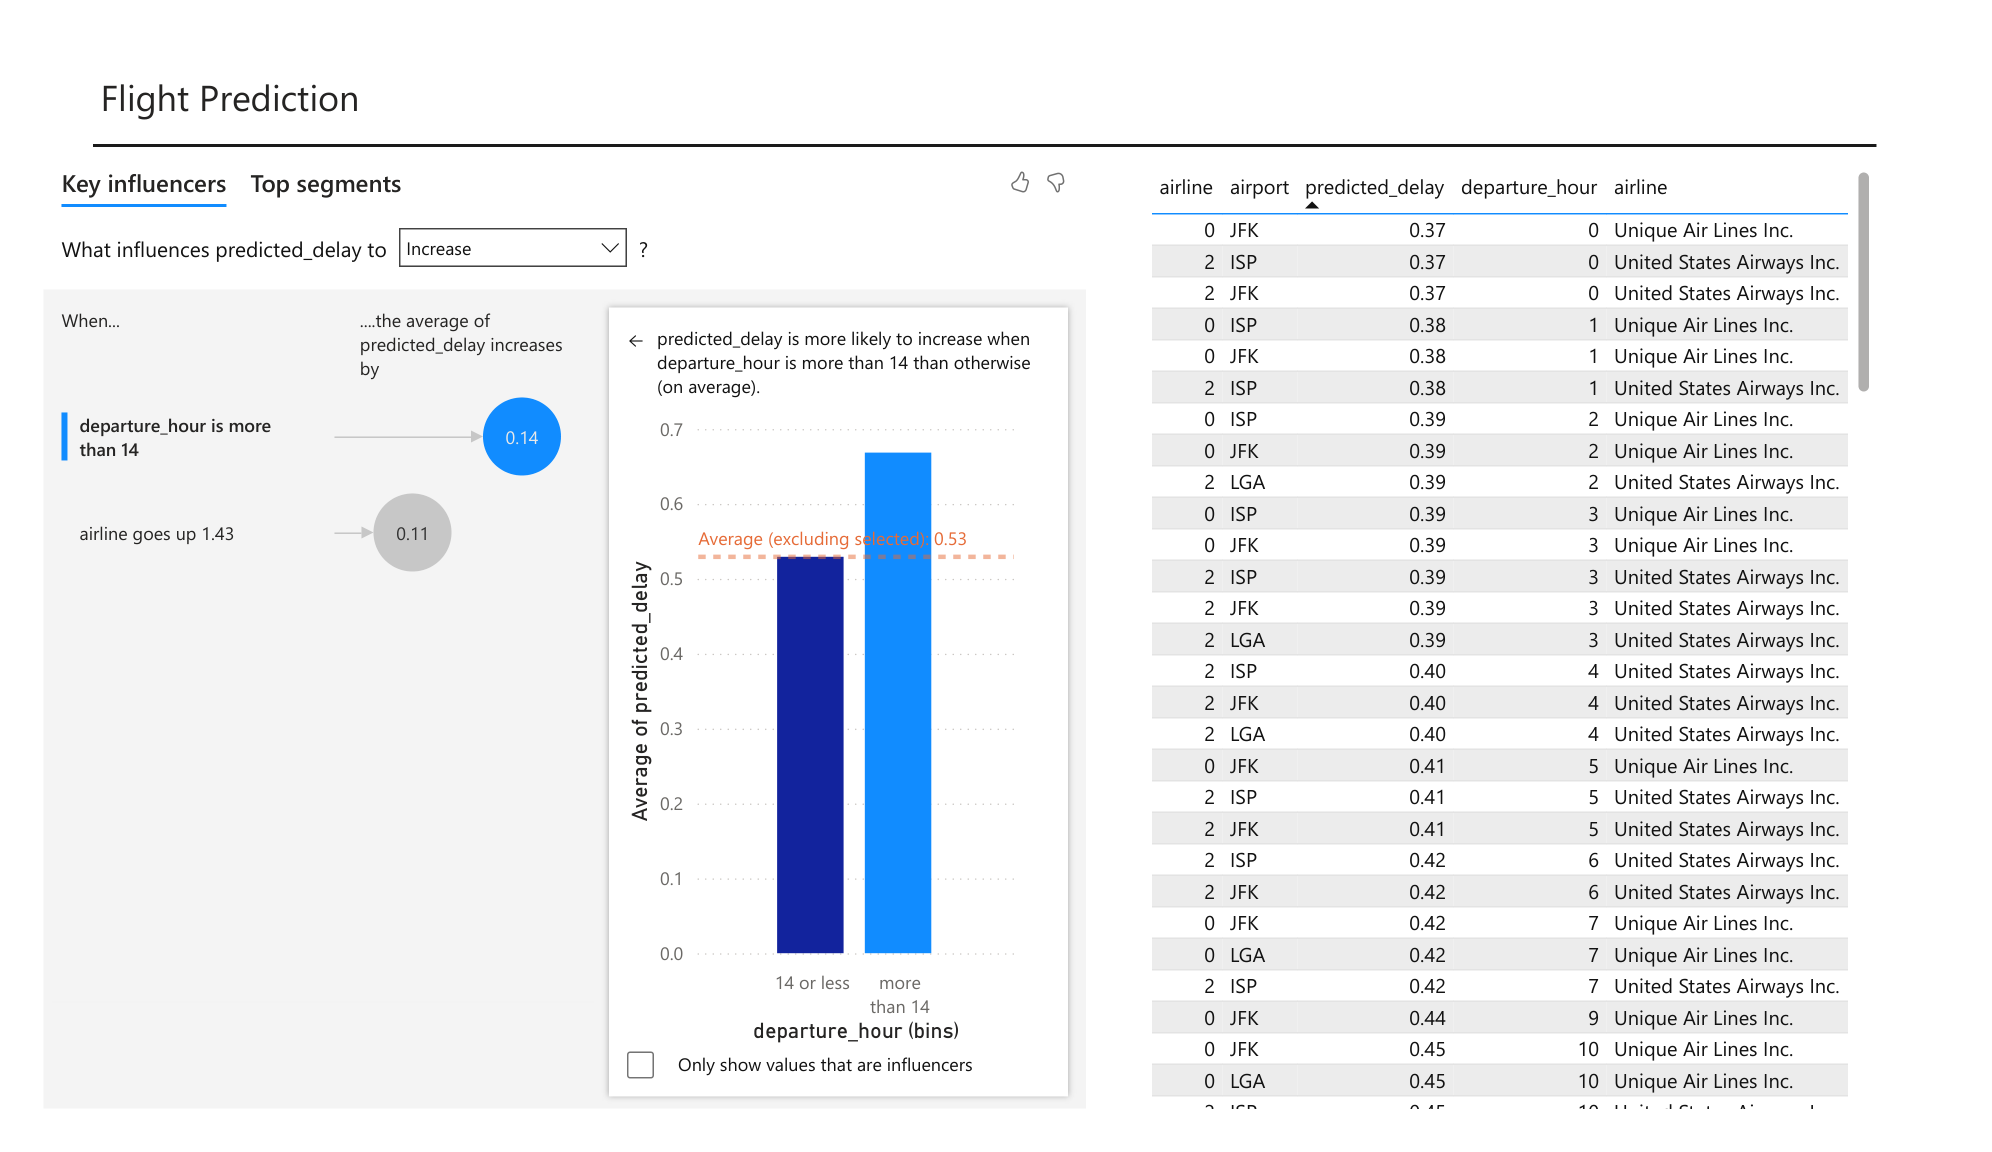The width and height of the screenshot is (1992, 1152).
Task: Click the 'more than 14' axis label
Action: click(x=900, y=995)
